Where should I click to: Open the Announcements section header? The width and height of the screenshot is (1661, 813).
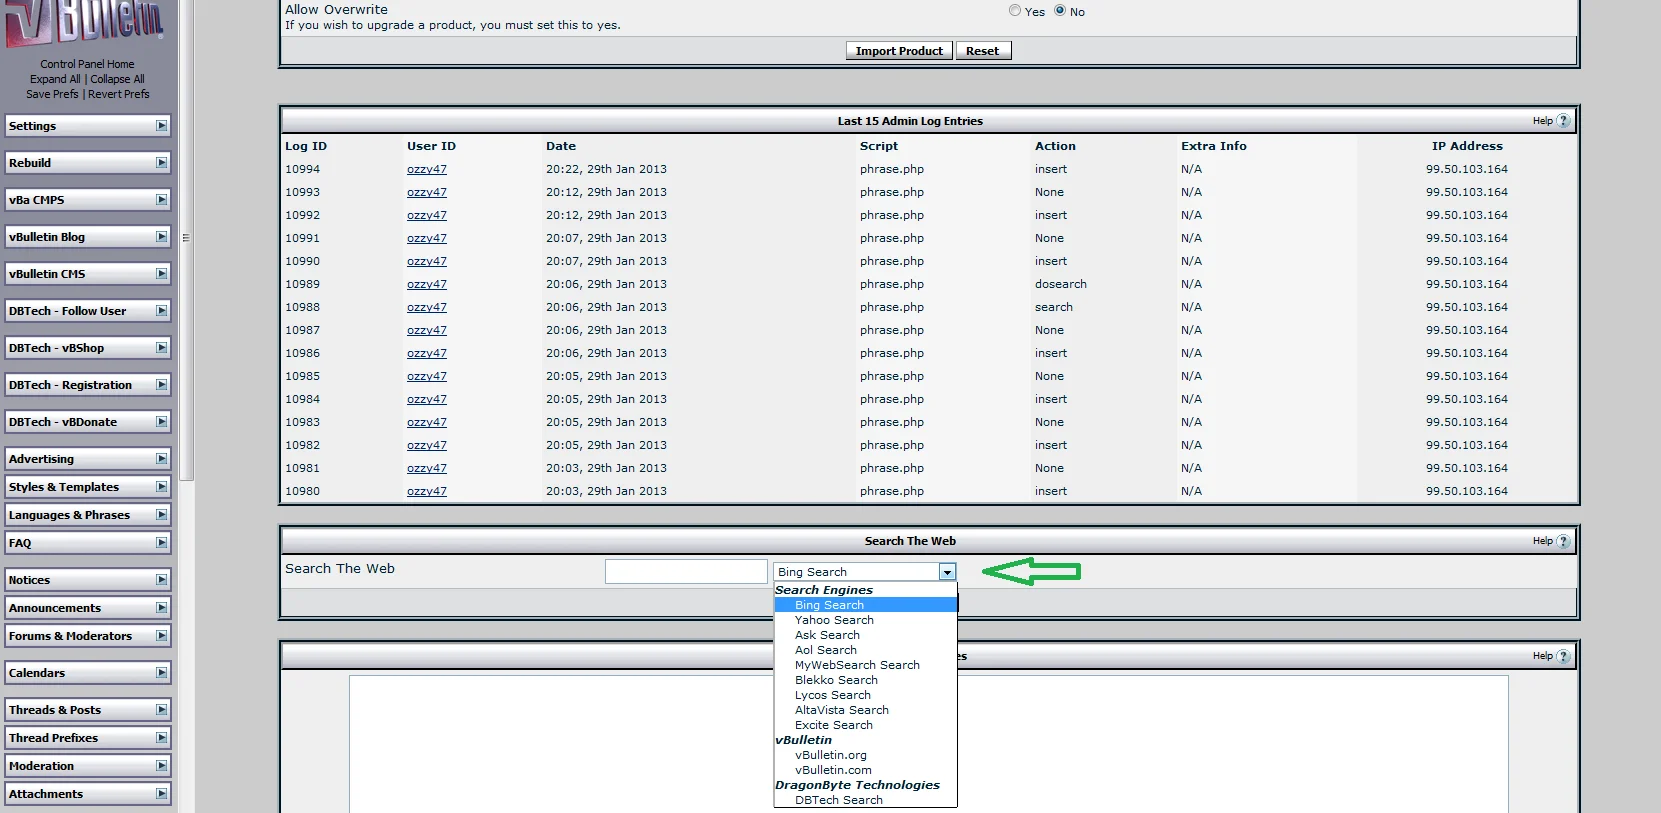[x=88, y=608]
